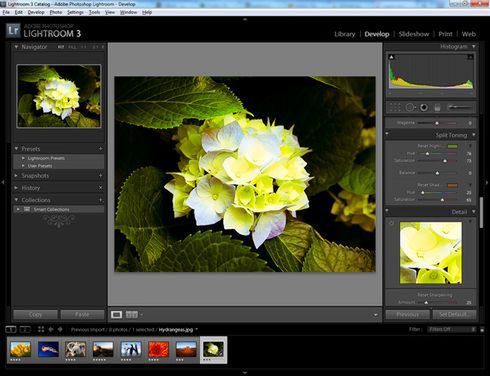Open the File menu
The height and width of the screenshot is (376, 490).
6,12
